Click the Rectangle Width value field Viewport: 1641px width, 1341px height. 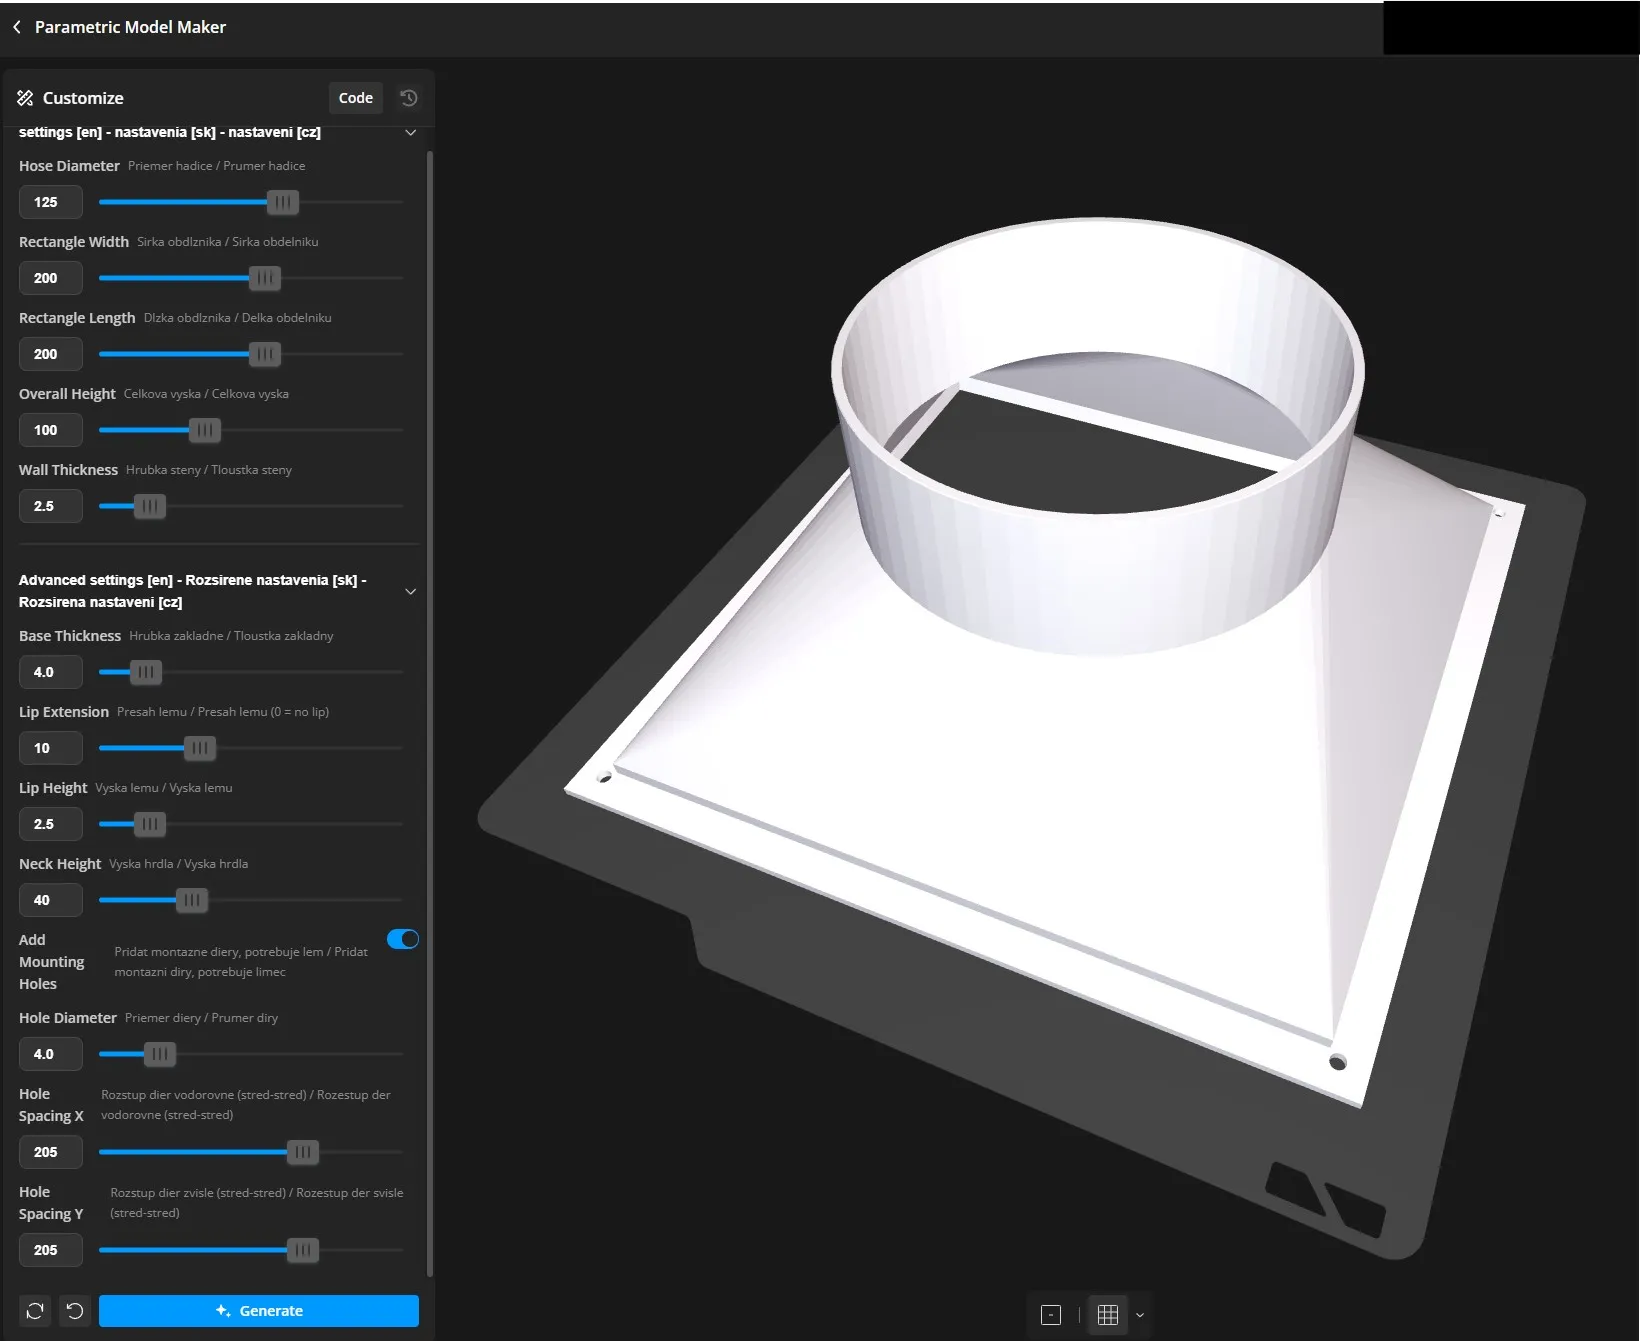51,278
